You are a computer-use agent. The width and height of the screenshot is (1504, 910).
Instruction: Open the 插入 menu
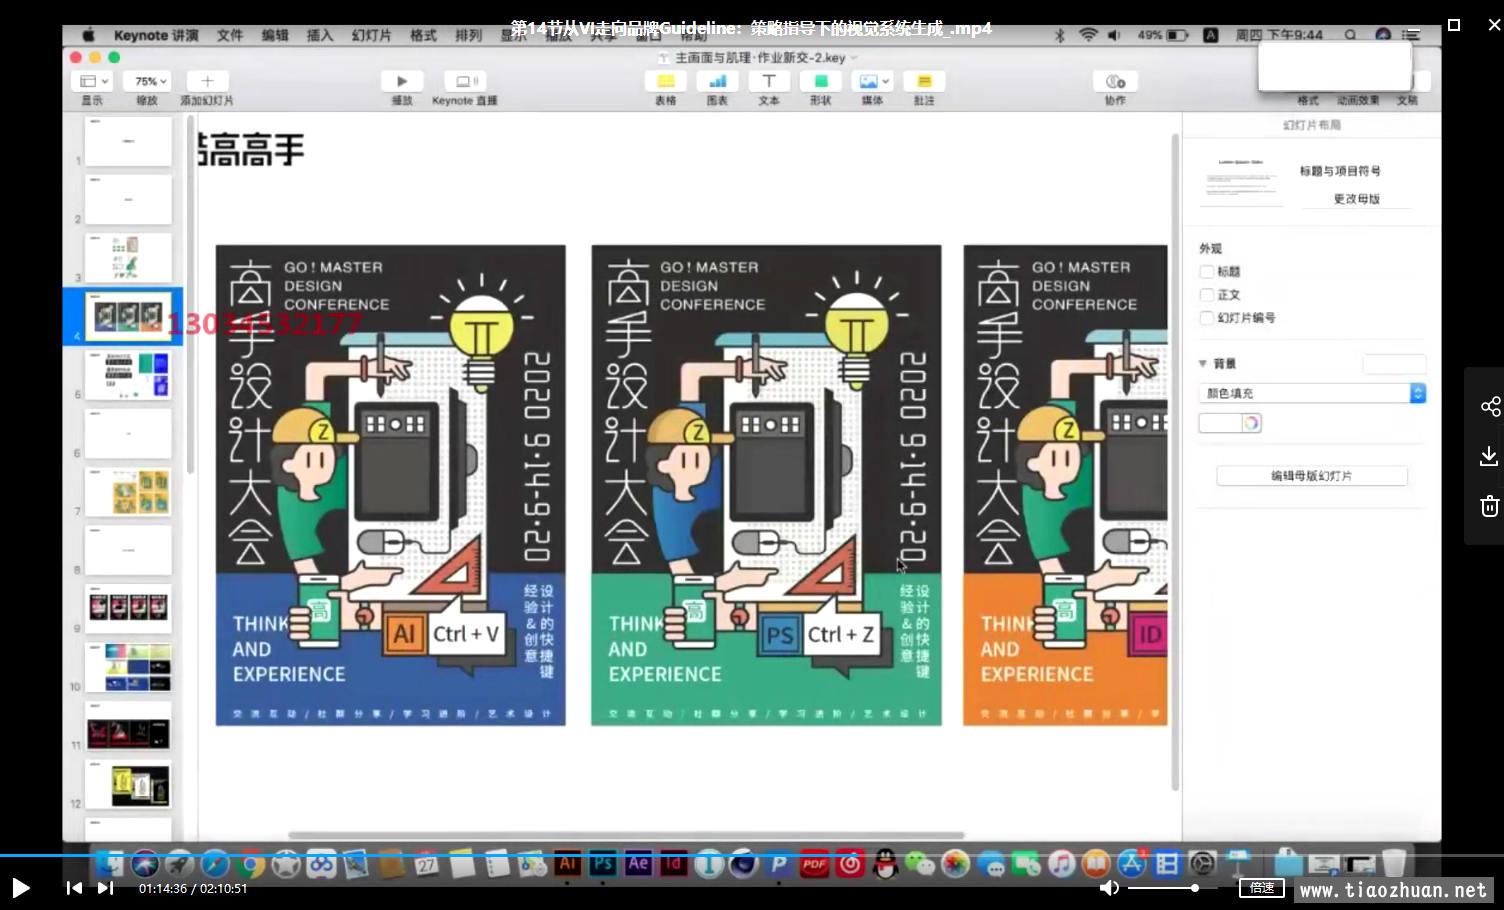[320, 35]
